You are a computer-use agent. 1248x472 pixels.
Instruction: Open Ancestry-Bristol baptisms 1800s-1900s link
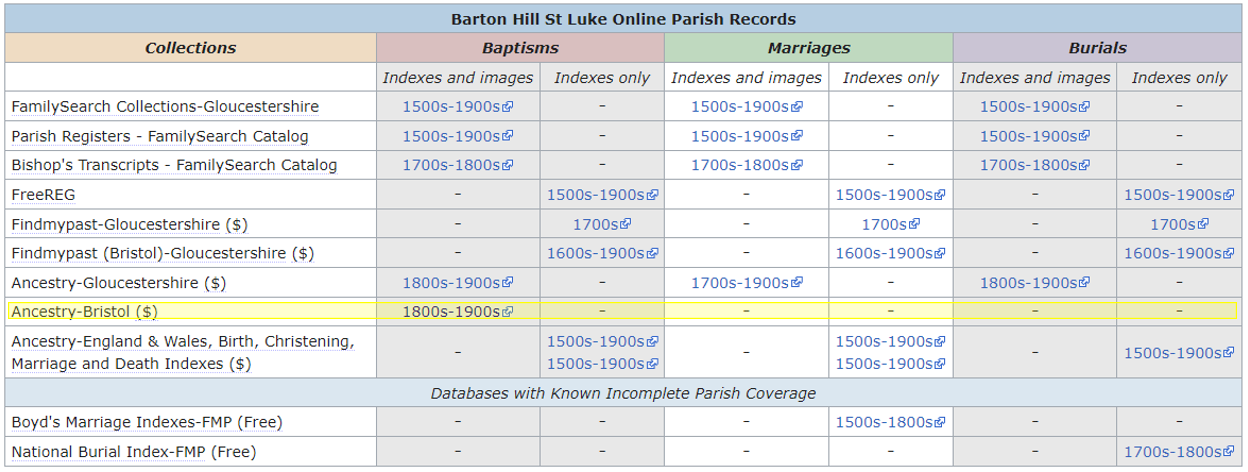(x=458, y=312)
